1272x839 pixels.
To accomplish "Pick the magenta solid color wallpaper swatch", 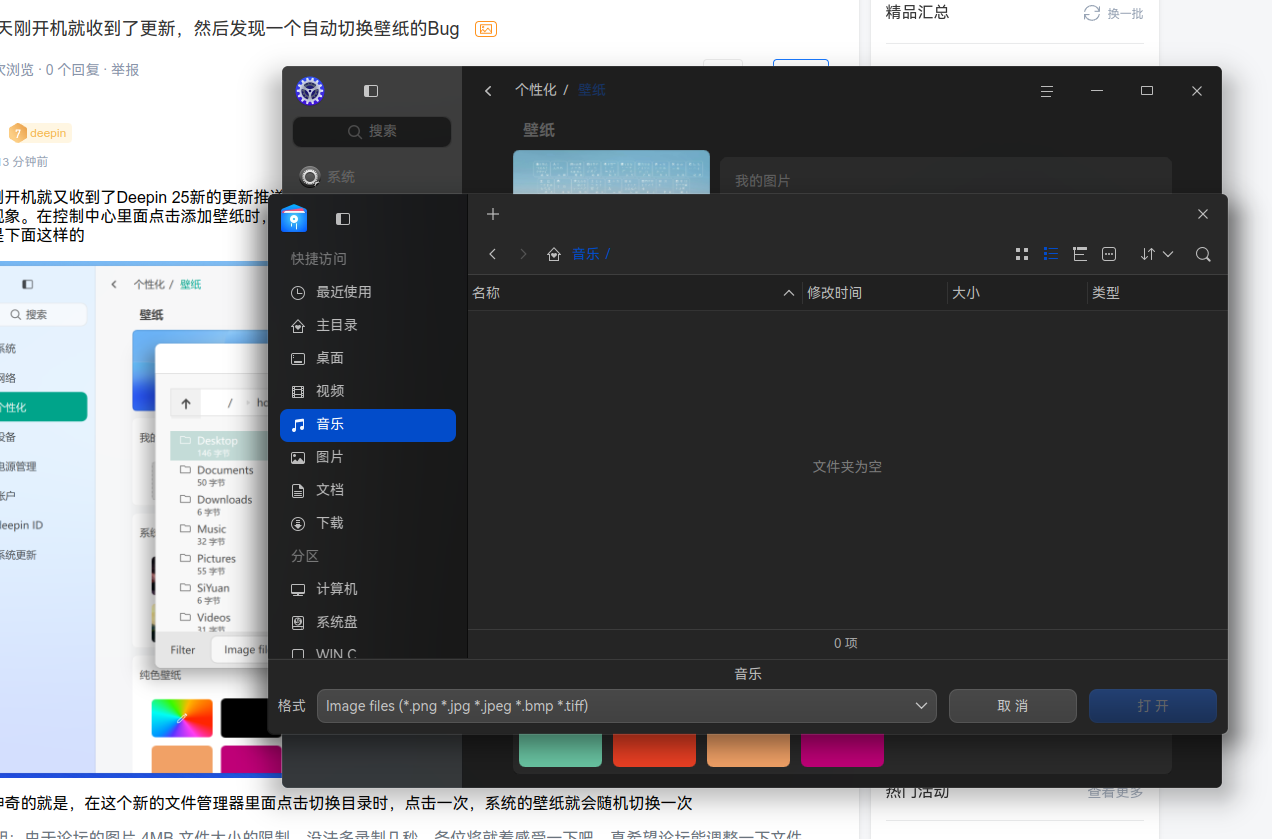I will (842, 750).
